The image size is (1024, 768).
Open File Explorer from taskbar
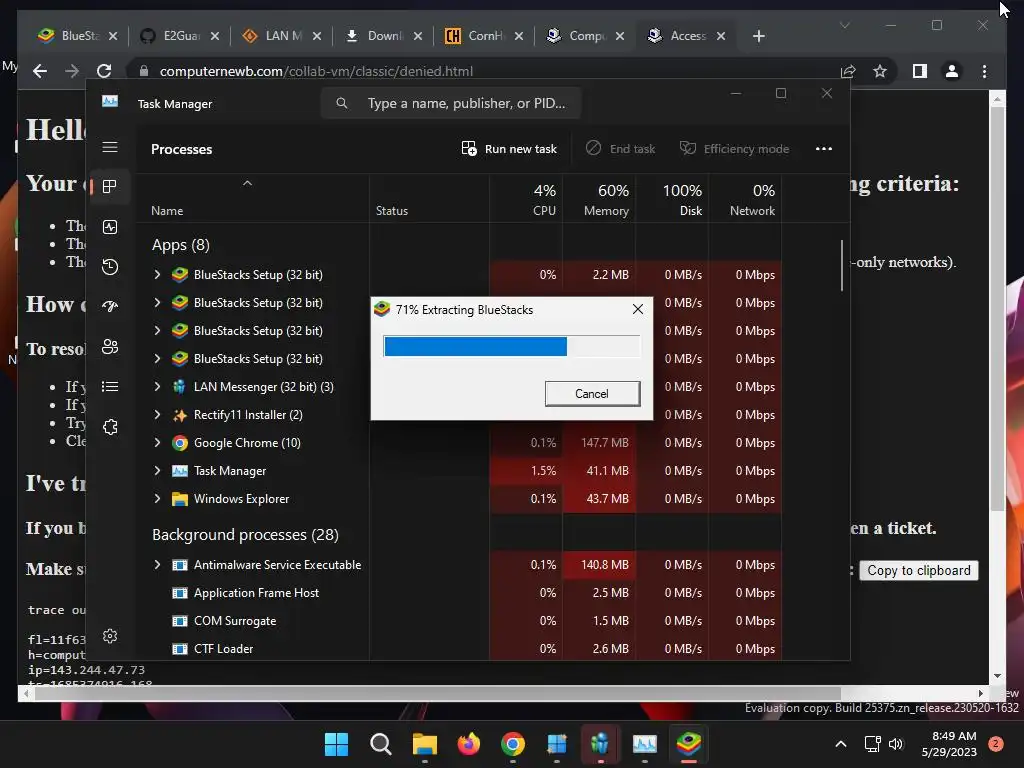coord(424,744)
